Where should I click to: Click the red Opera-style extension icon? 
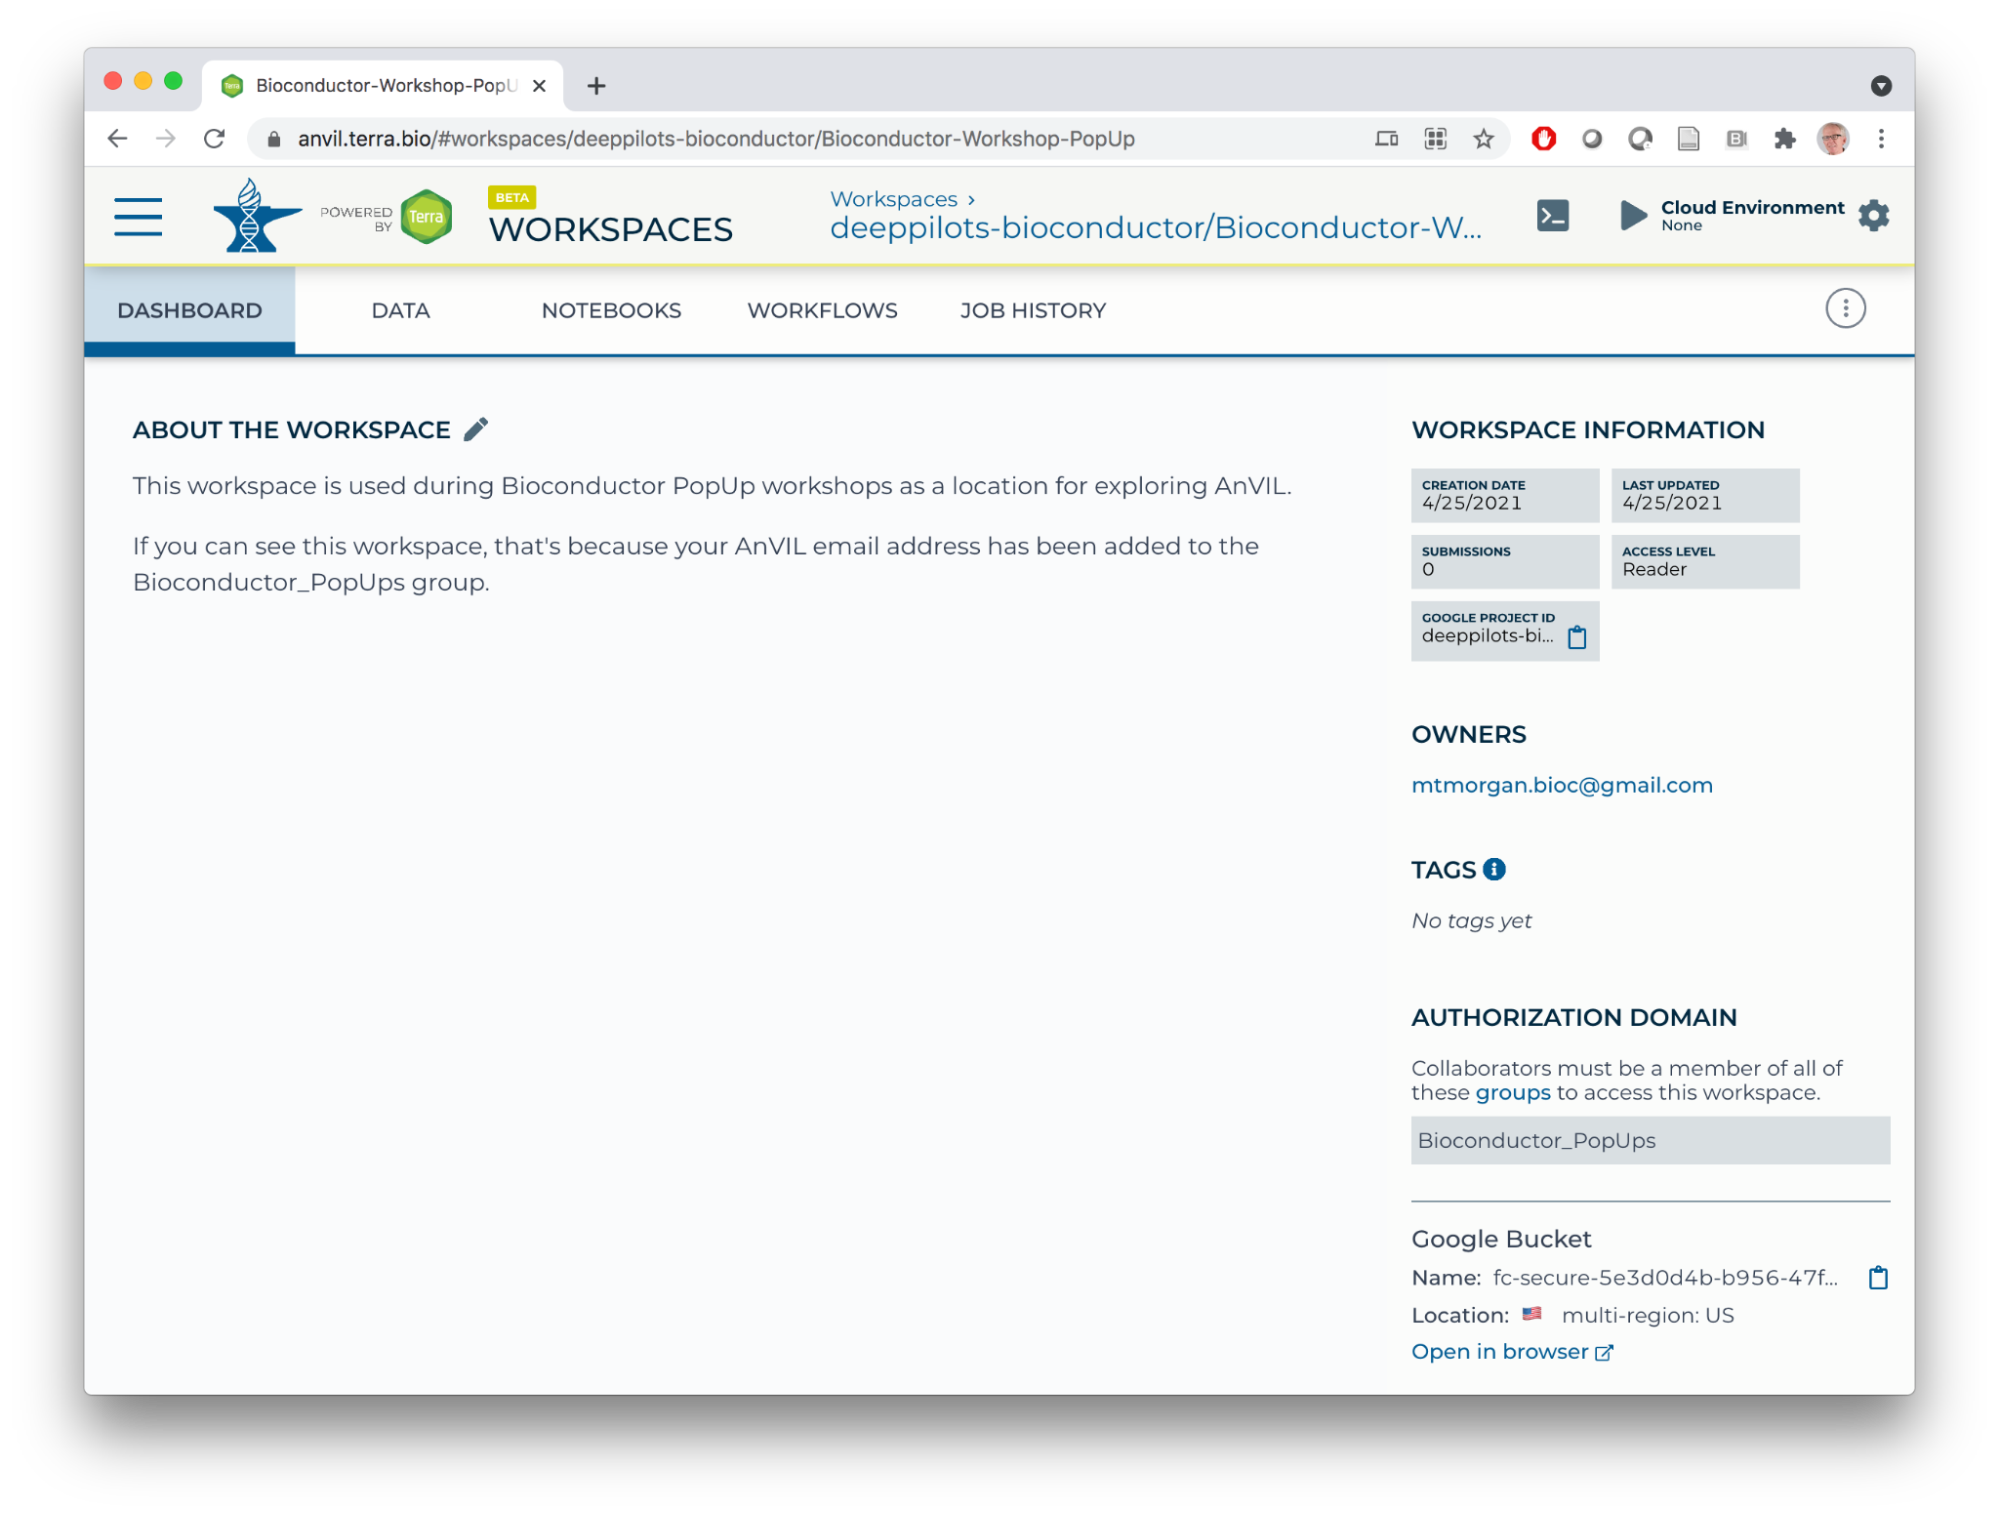[1543, 138]
